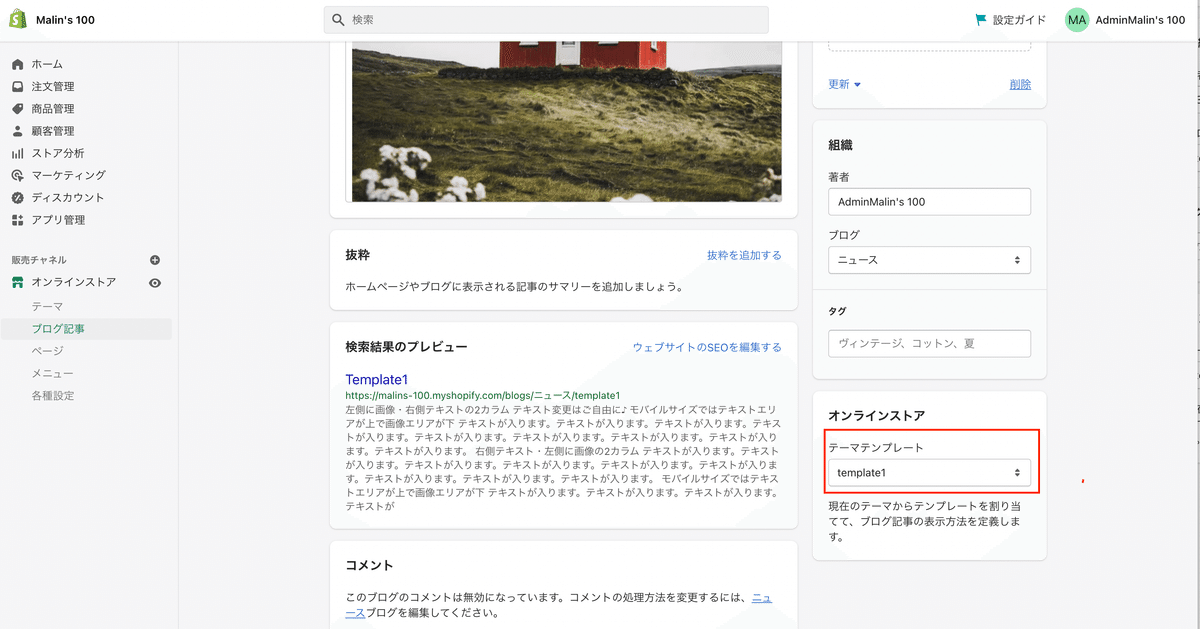Open 顧客管理 via its person icon
1200x629 pixels.
pyautogui.click(x=18, y=131)
